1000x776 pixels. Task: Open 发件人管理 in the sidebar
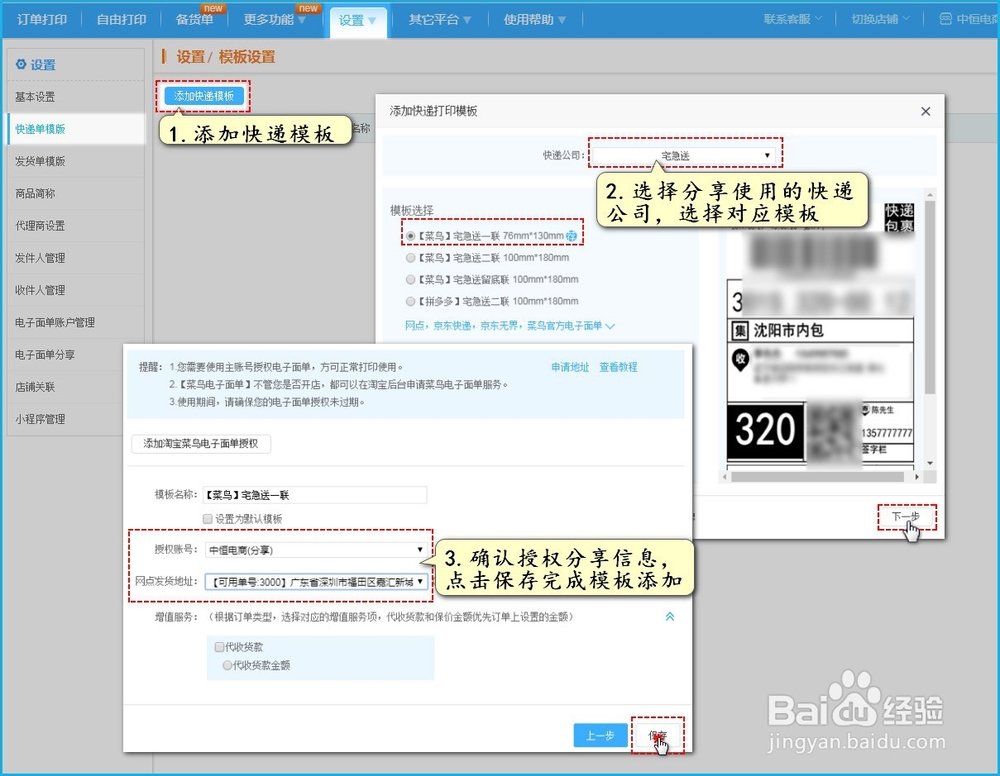click(75, 258)
